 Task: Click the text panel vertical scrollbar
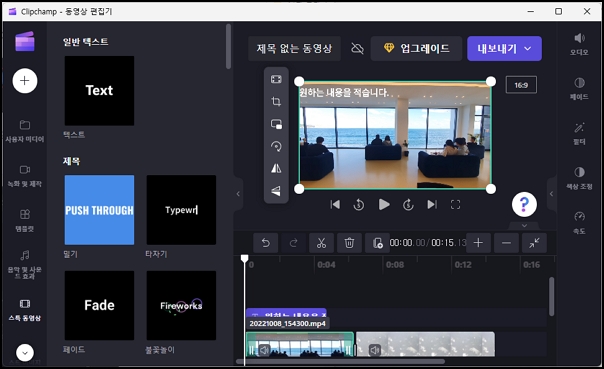tap(228, 46)
